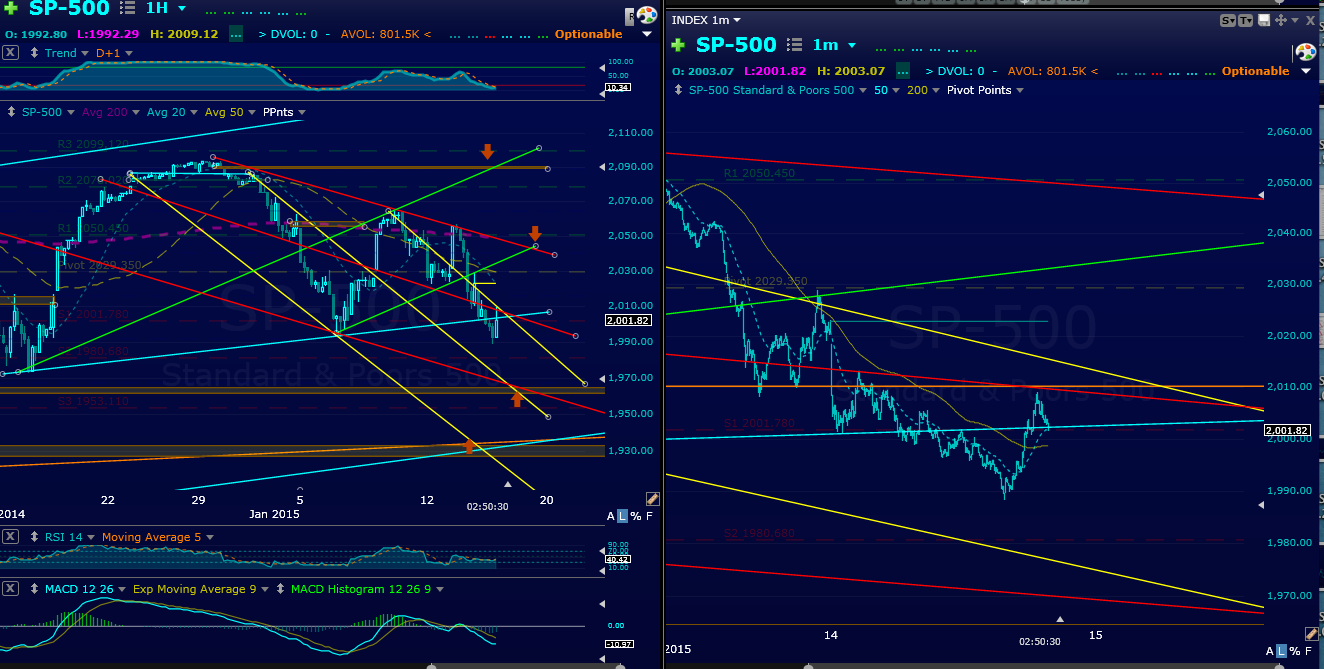1324x669 pixels.
Task: Close the RSI 14 indicator pane
Action: tap(9, 537)
